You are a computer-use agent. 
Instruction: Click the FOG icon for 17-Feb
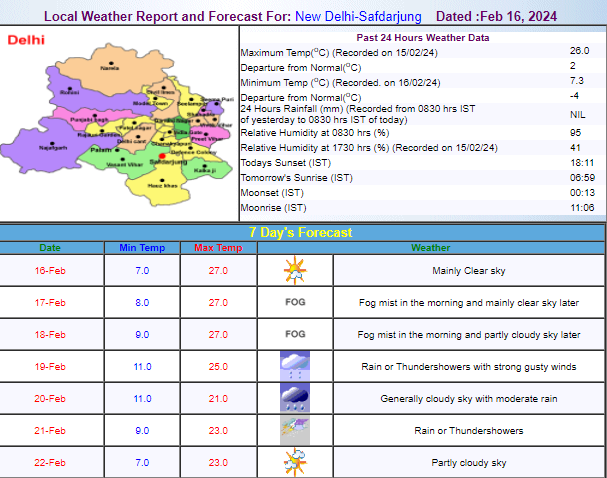click(x=295, y=302)
